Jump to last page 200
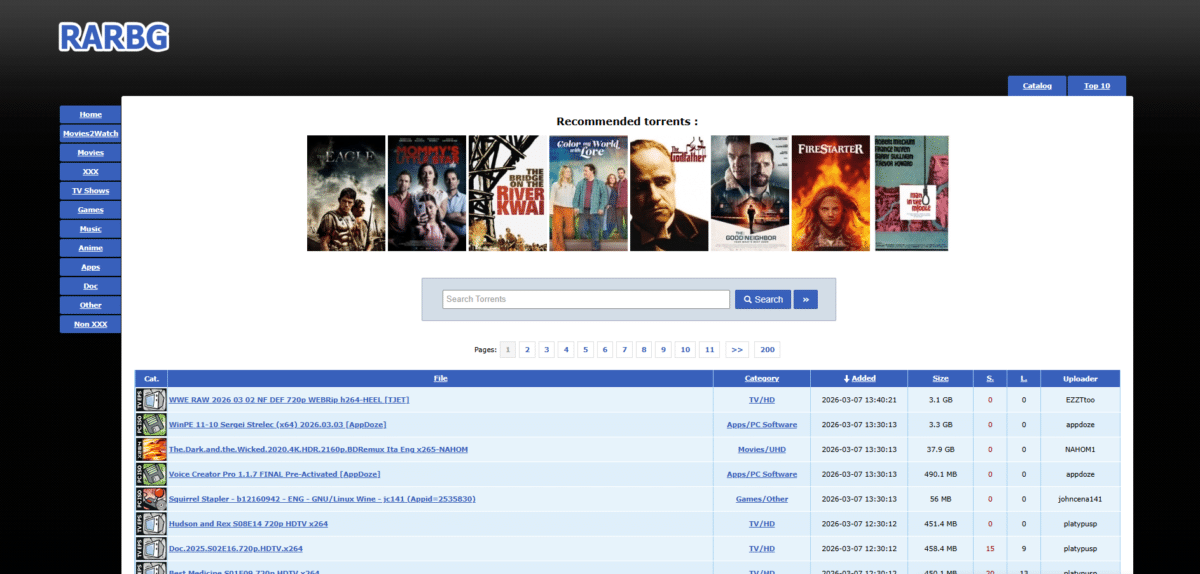The width and height of the screenshot is (1200, 574). [x=767, y=350]
